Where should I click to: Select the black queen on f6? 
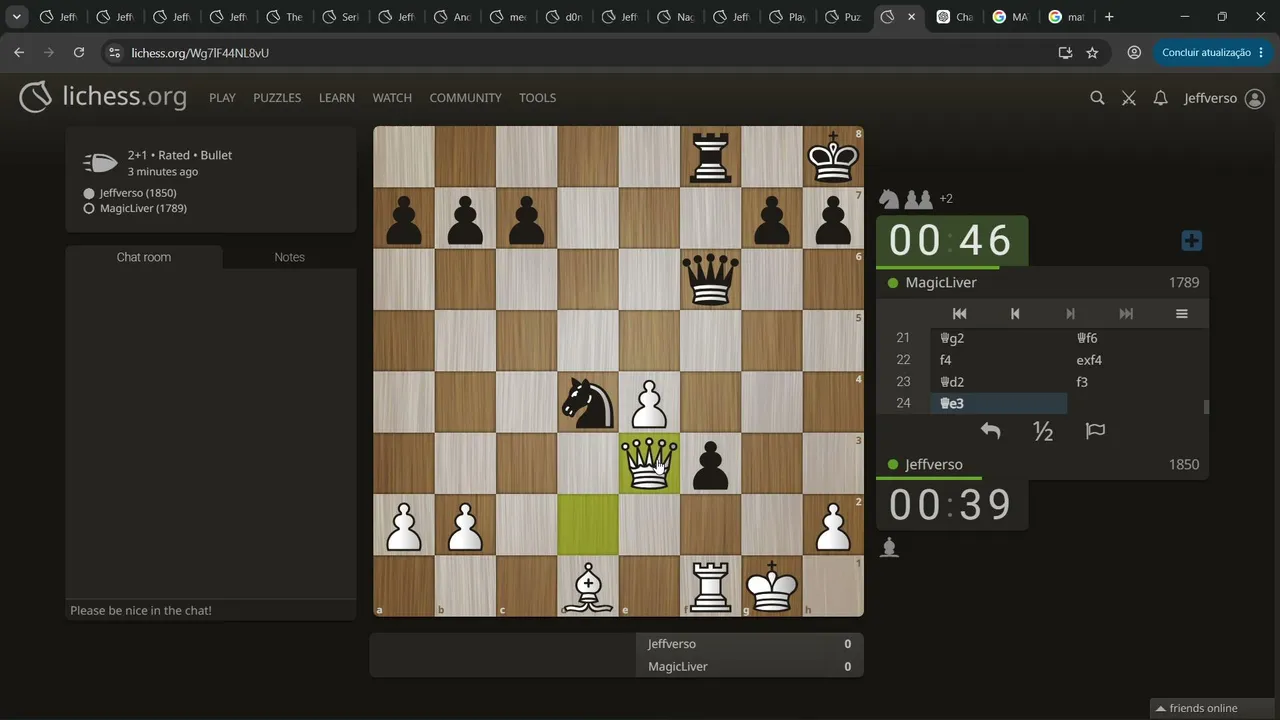tap(710, 279)
